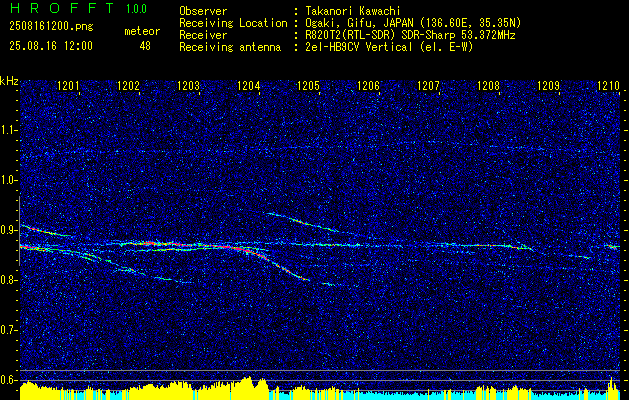
Task: Click the kHz axis unit label
Action: point(9,81)
